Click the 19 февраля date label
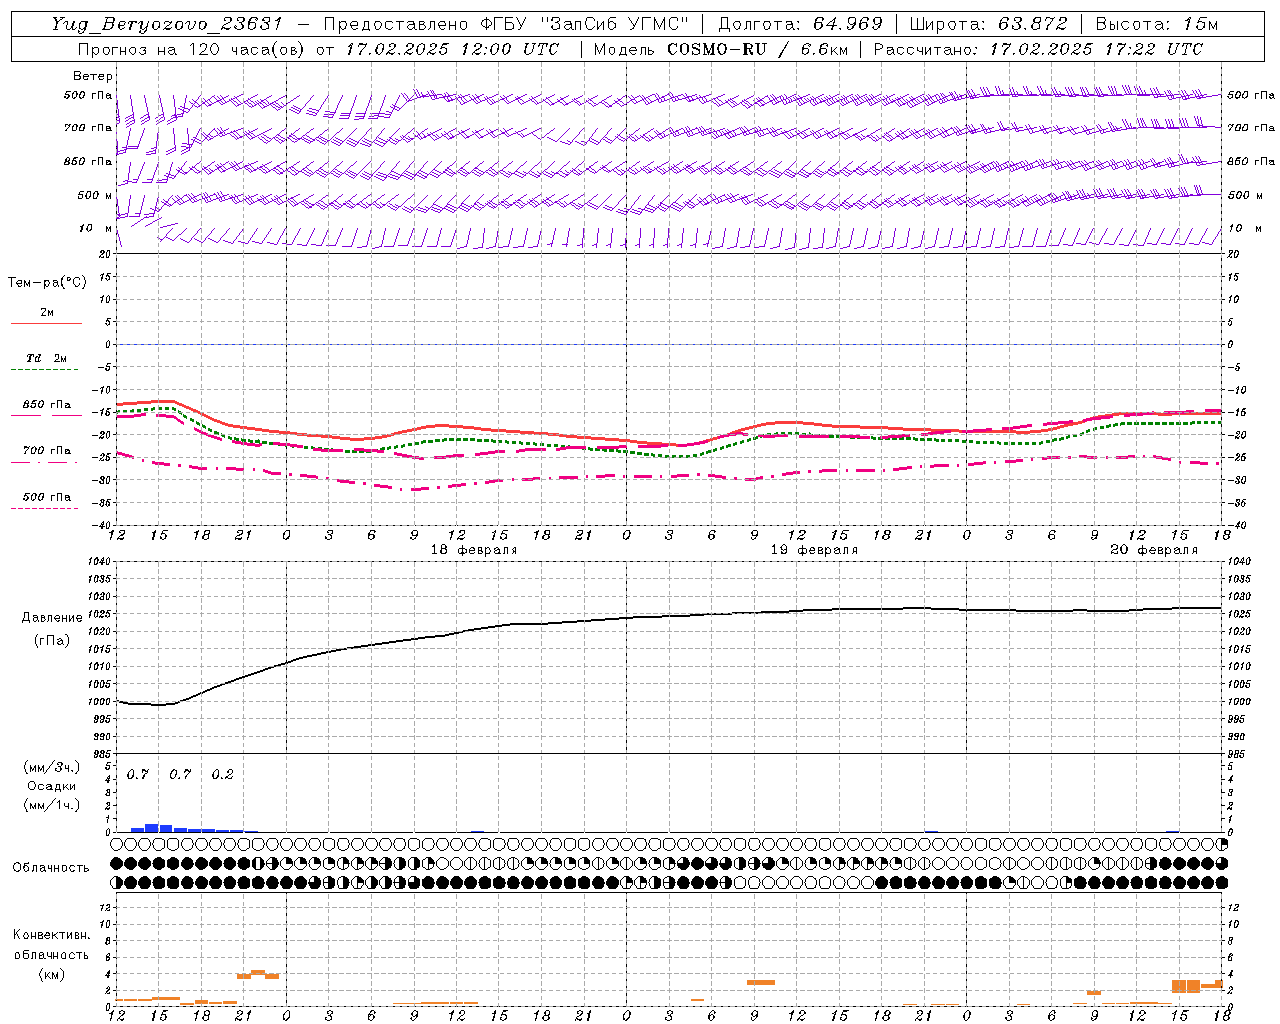Screen dimensions: 1280x1024 pyautogui.click(x=814, y=550)
